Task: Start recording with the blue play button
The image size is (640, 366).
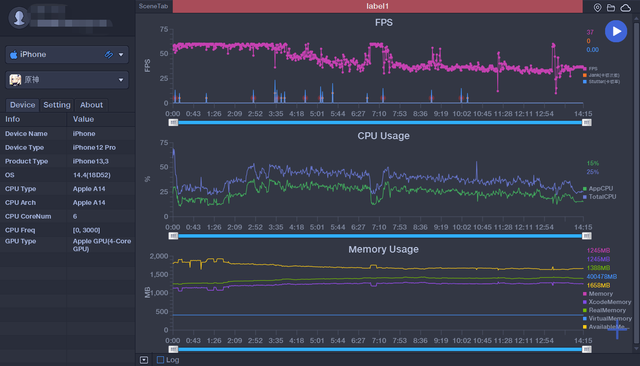Action: (616, 31)
